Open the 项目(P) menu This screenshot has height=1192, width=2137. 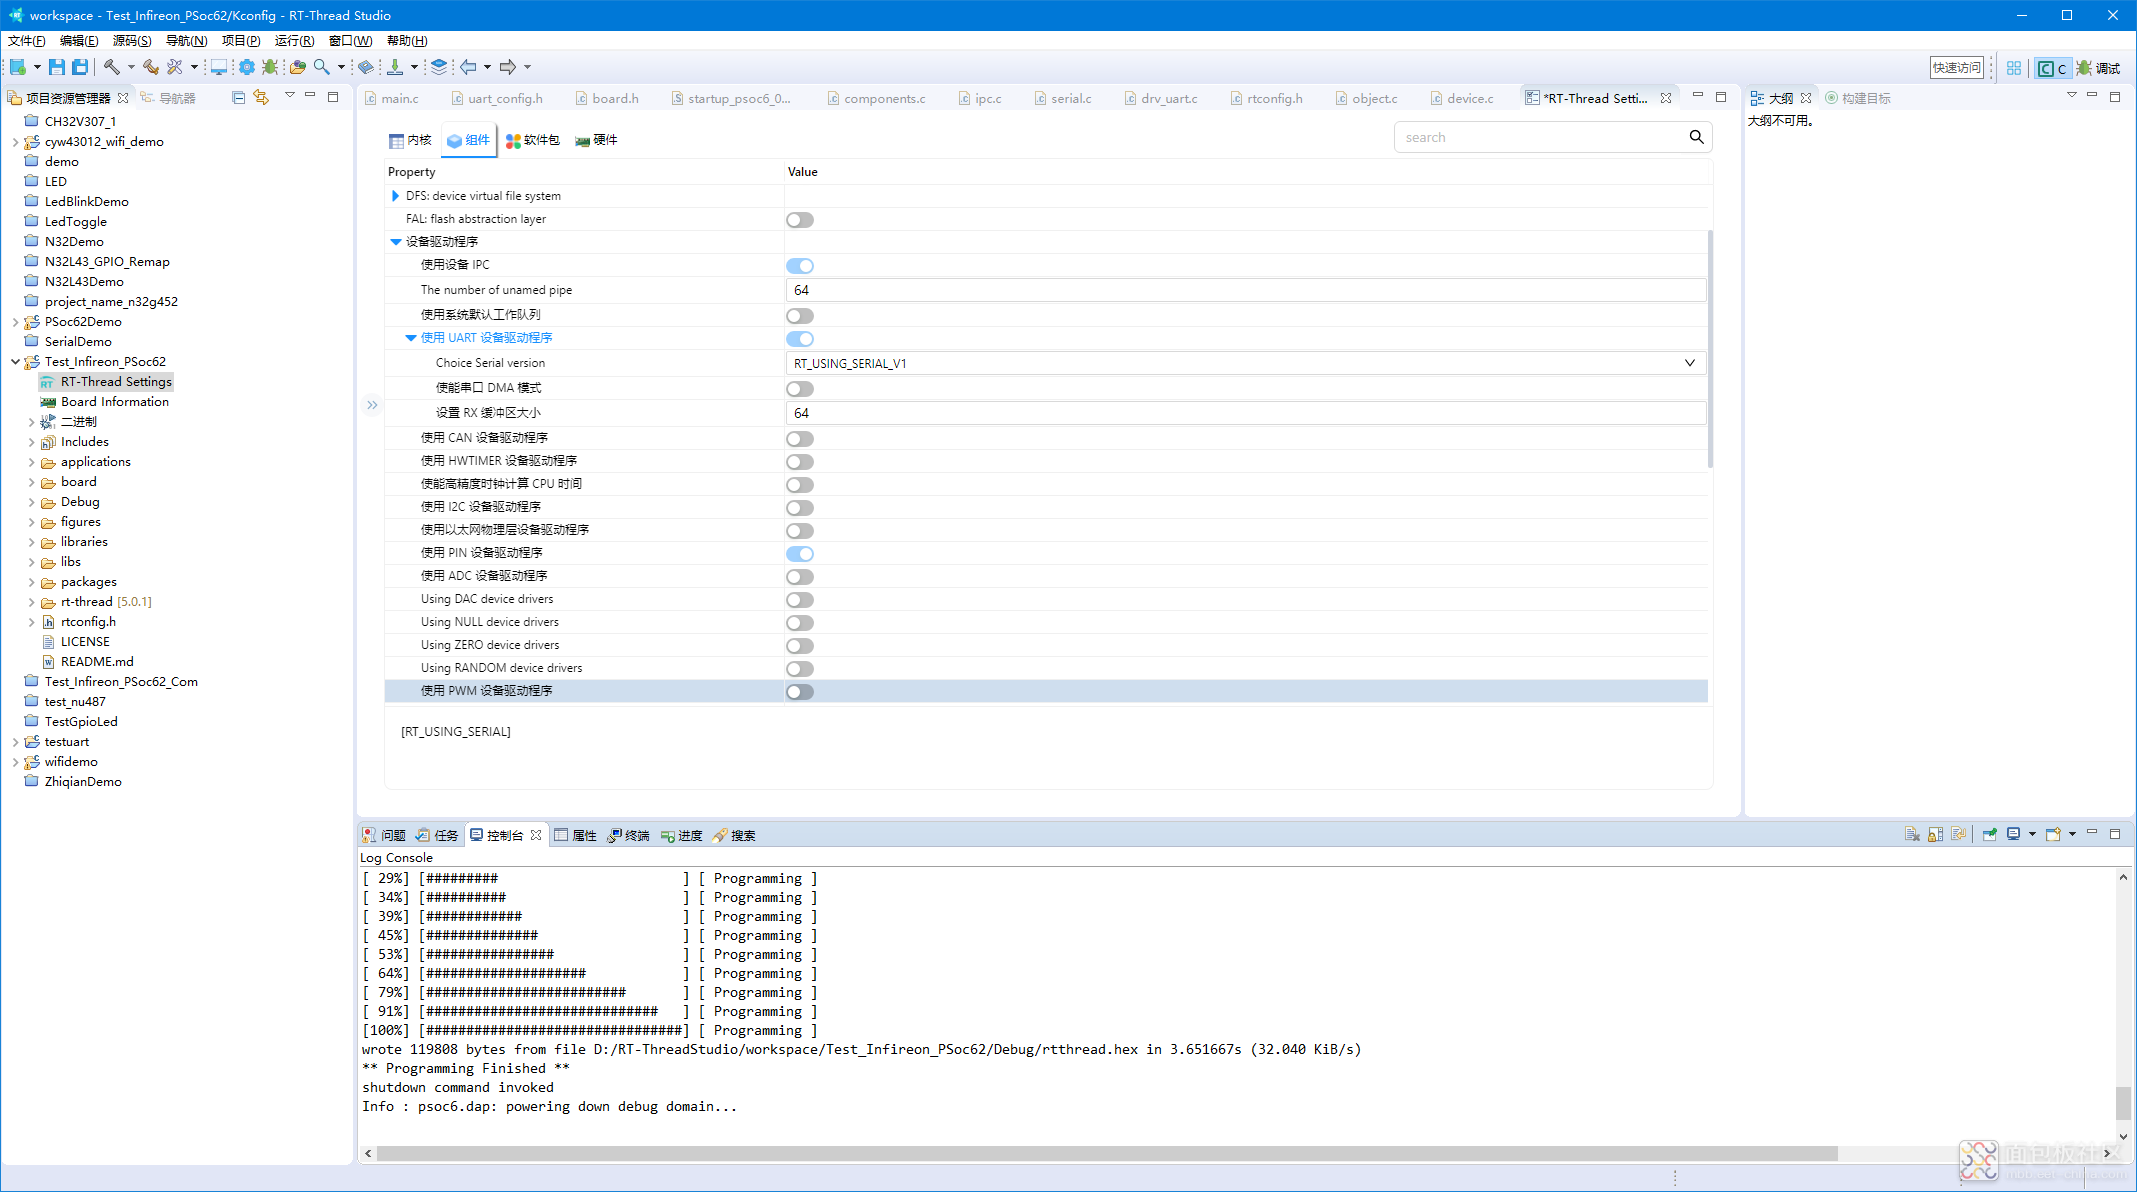coord(241,41)
